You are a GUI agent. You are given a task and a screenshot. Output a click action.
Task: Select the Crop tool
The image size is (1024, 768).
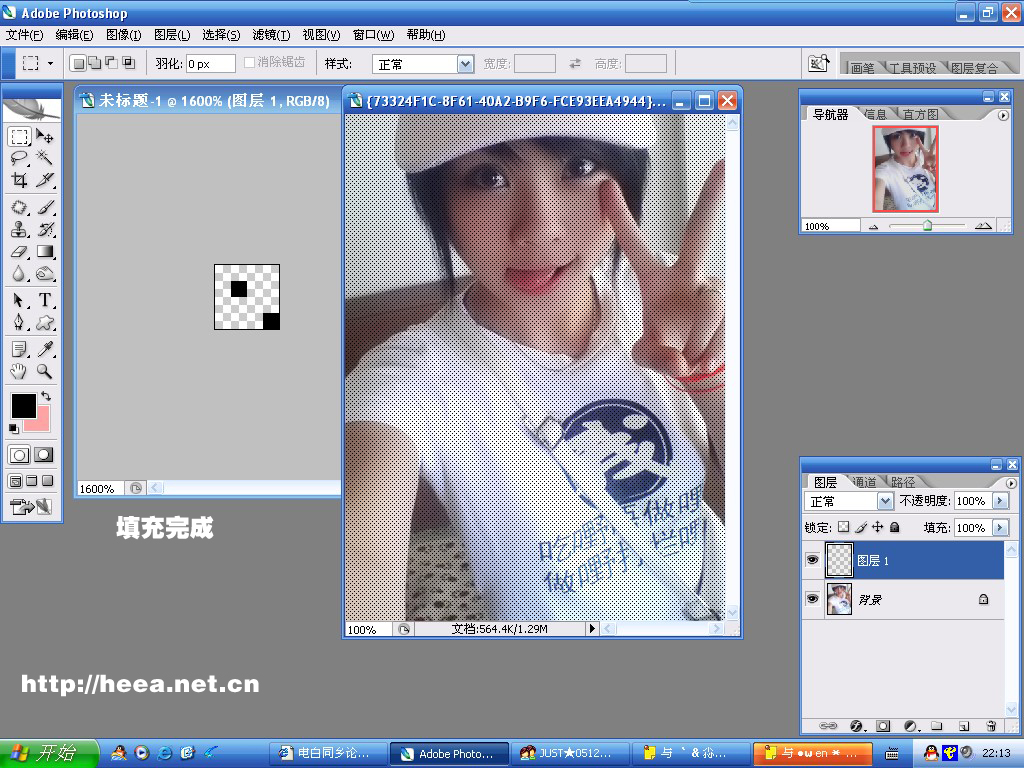pos(19,181)
